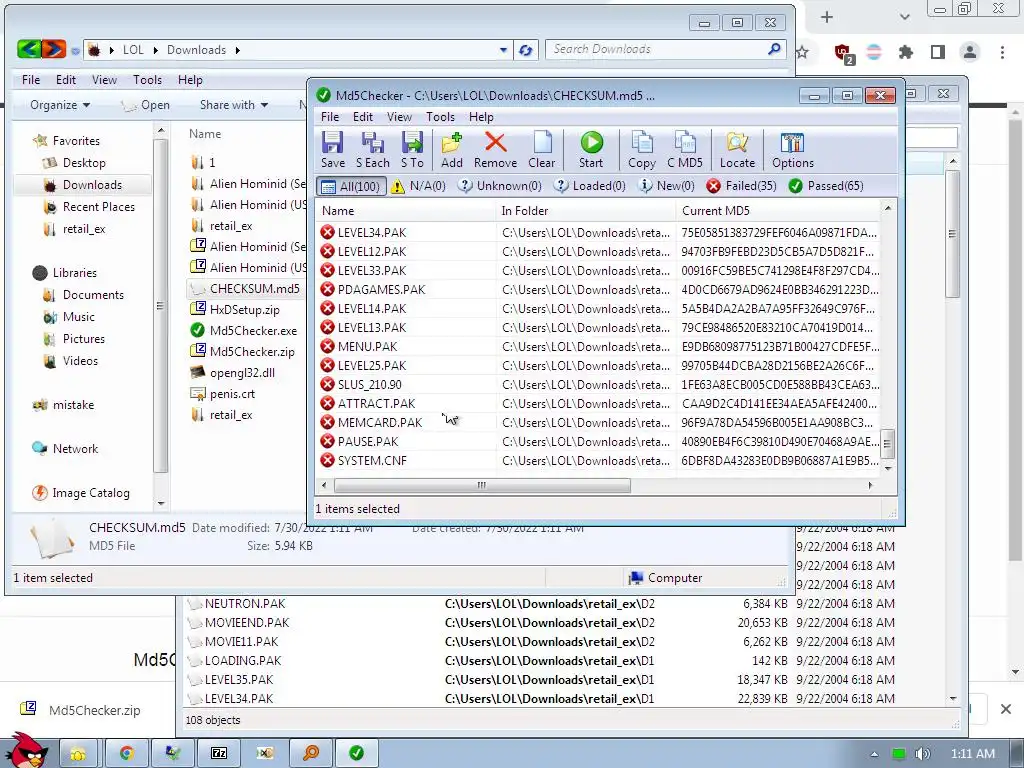Click the Save icon in Md5Checker toolbar
The height and width of the screenshot is (768, 1024).
332,150
